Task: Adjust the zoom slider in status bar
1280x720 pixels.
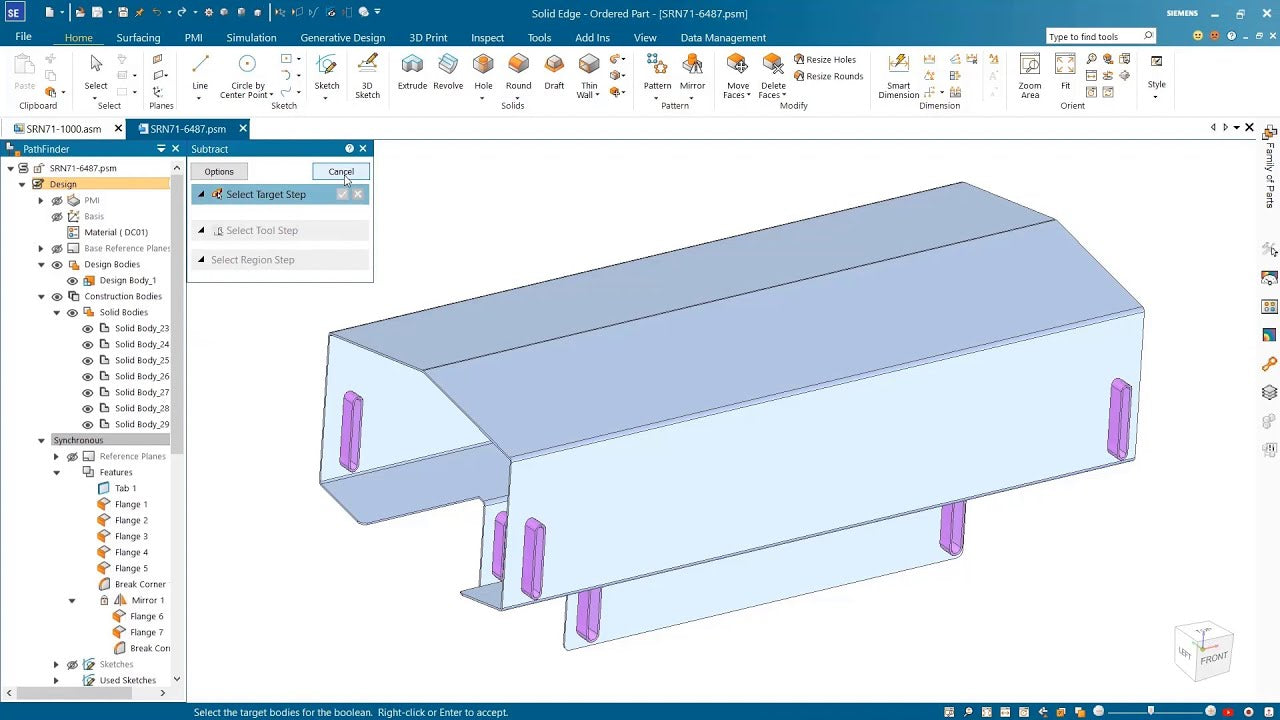Action: click(x=1150, y=711)
